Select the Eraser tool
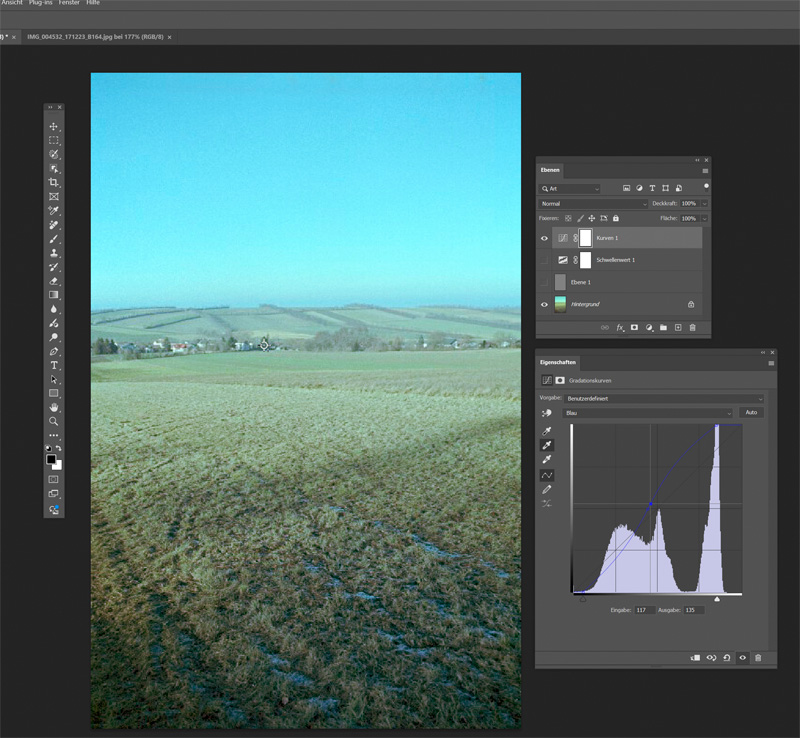Image resolution: width=800 pixels, height=738 pixels. pos(54,281)
